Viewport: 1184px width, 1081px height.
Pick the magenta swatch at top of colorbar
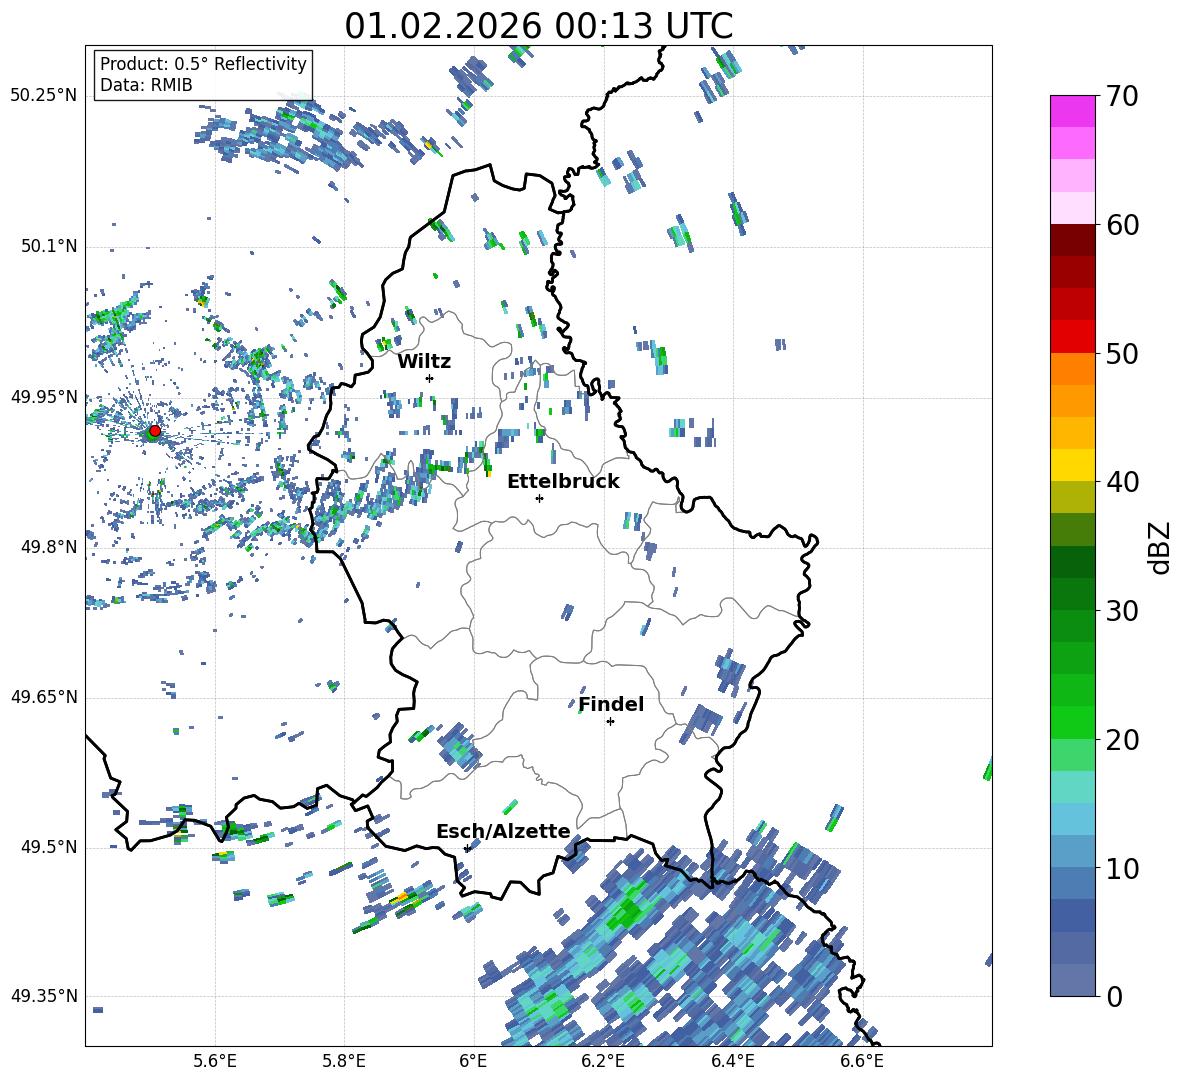pyautogui.click(x=1073, y=111)
